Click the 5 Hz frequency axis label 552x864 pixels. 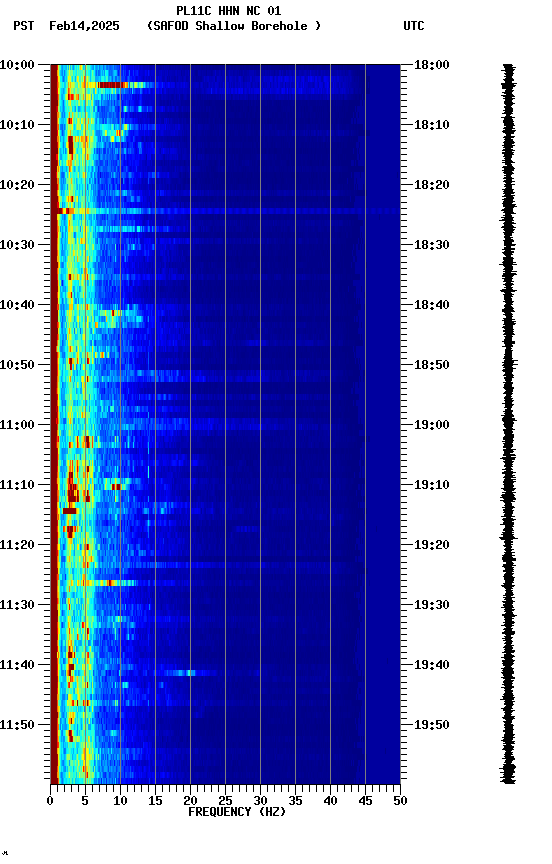tap(85, 802)
